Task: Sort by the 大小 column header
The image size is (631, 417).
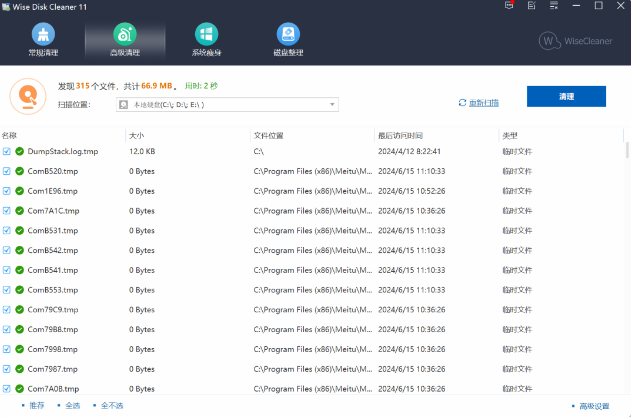Action: [137, 134]
